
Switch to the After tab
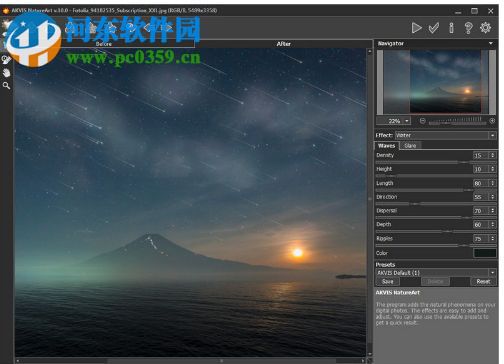(283, 44)
